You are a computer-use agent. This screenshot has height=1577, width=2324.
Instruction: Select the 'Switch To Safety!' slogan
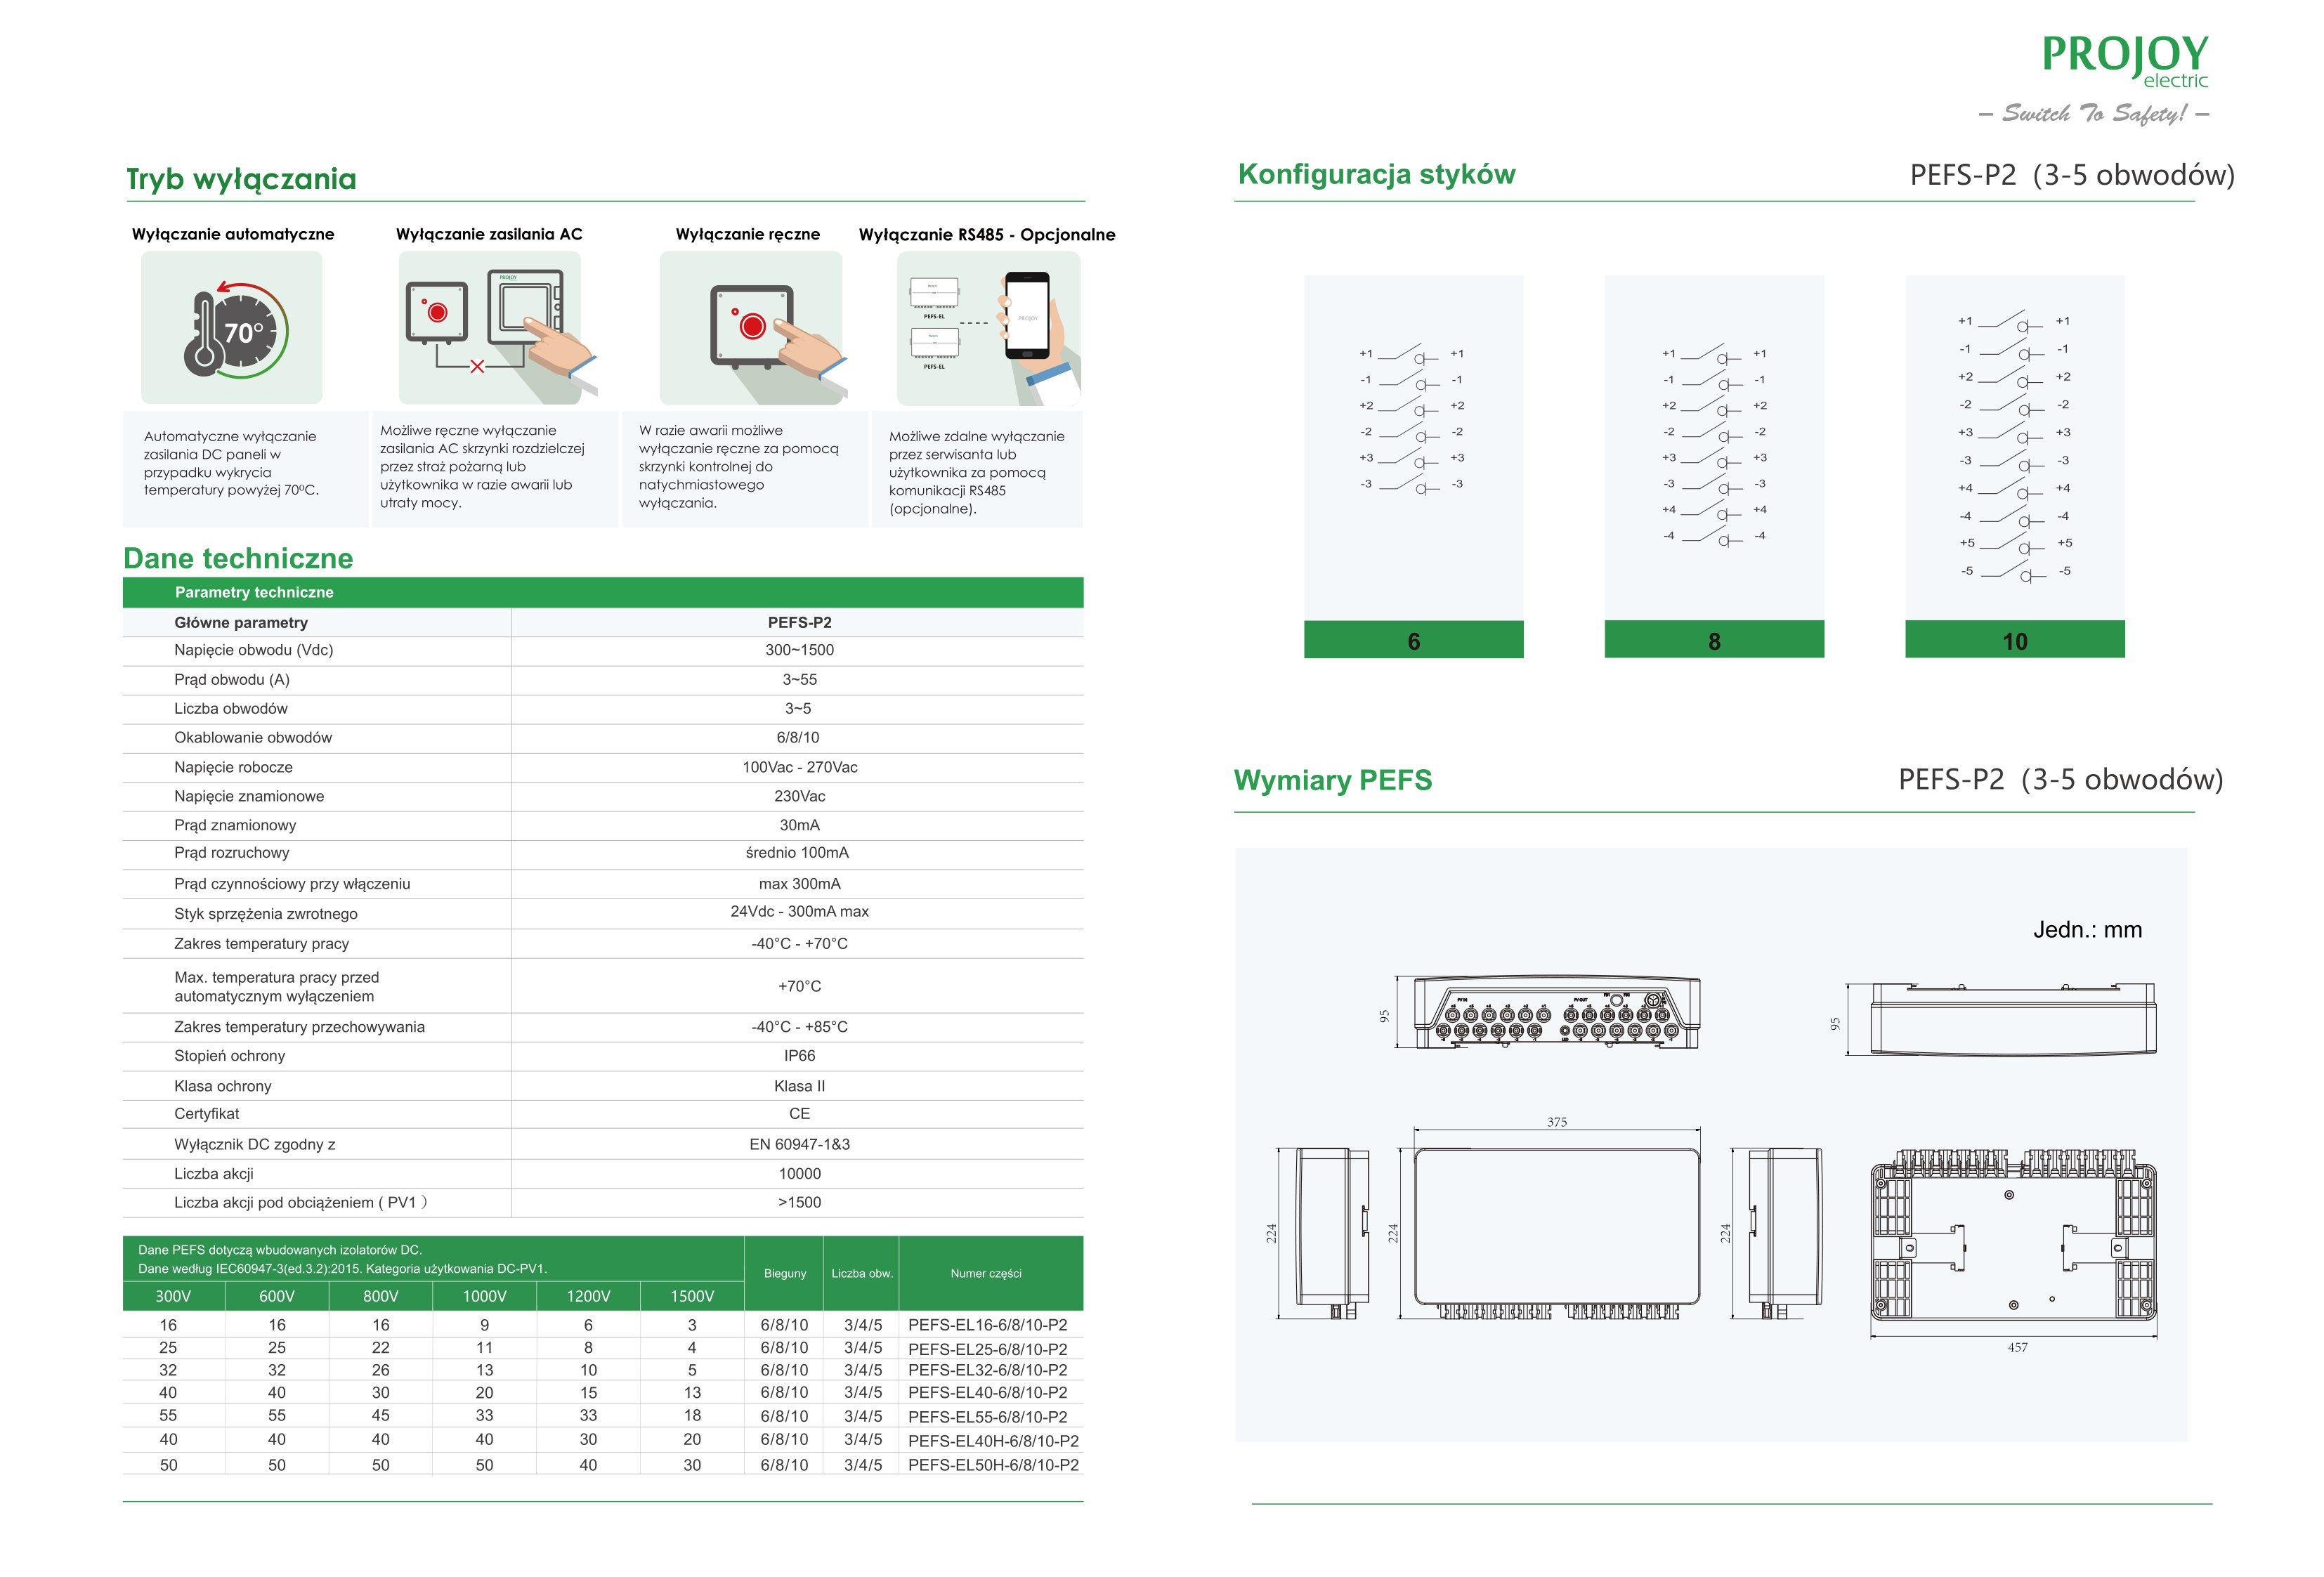pyautogui.click(x=2094, y=113)
